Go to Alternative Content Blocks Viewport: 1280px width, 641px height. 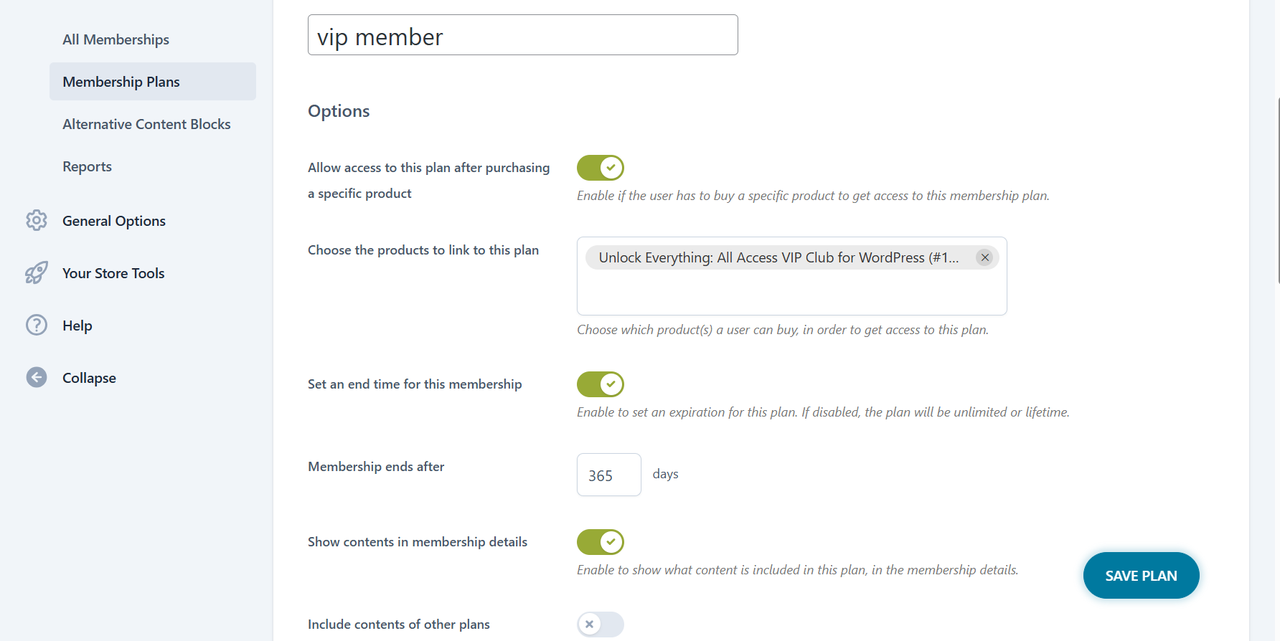click(x=146, y=124)
